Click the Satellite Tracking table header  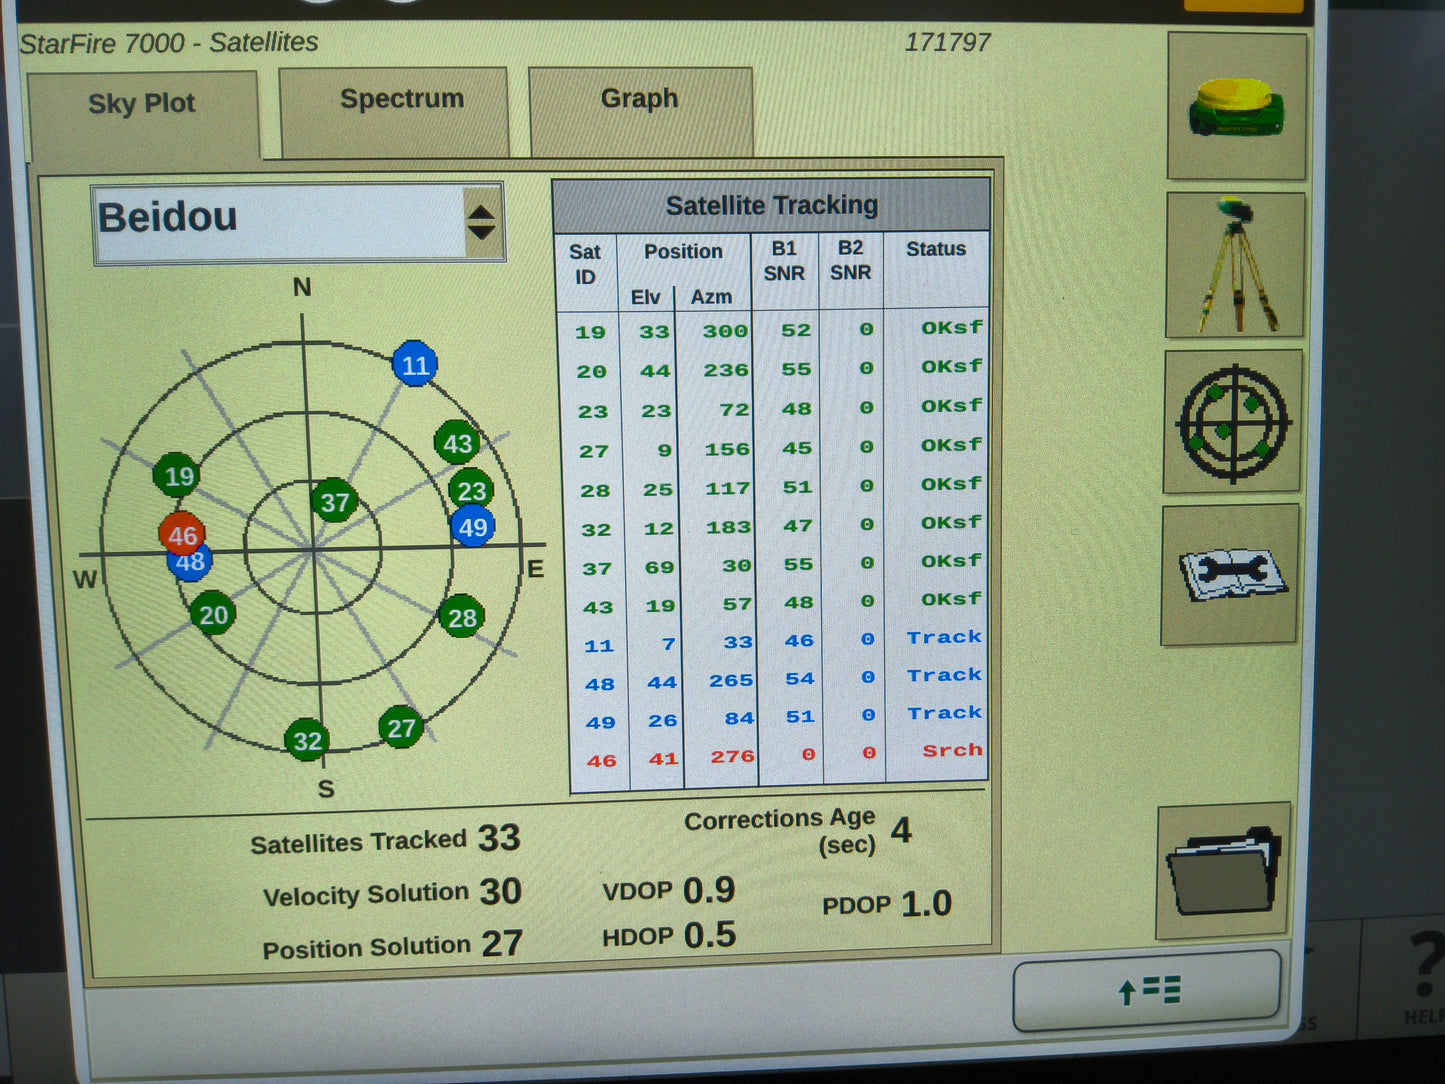(773, 204)
